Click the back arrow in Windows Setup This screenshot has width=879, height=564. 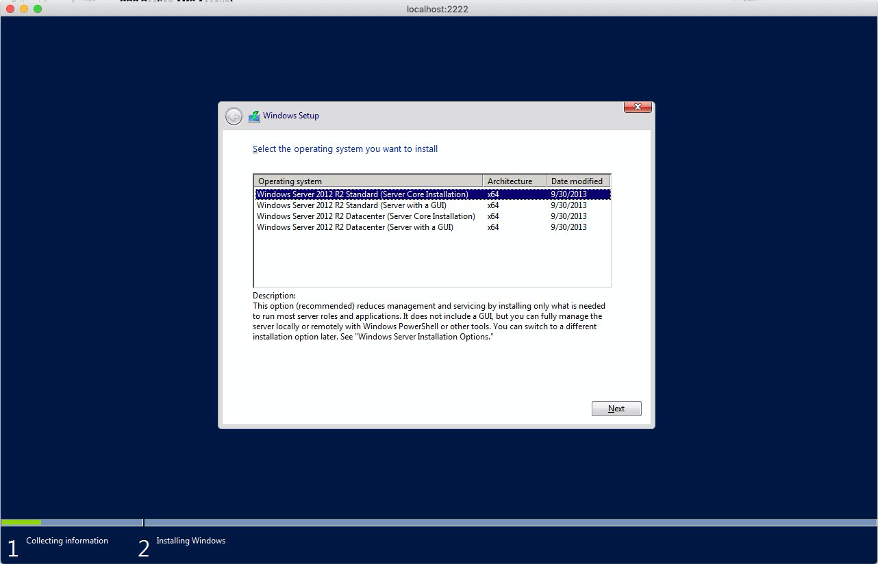(x=234, y=116)
